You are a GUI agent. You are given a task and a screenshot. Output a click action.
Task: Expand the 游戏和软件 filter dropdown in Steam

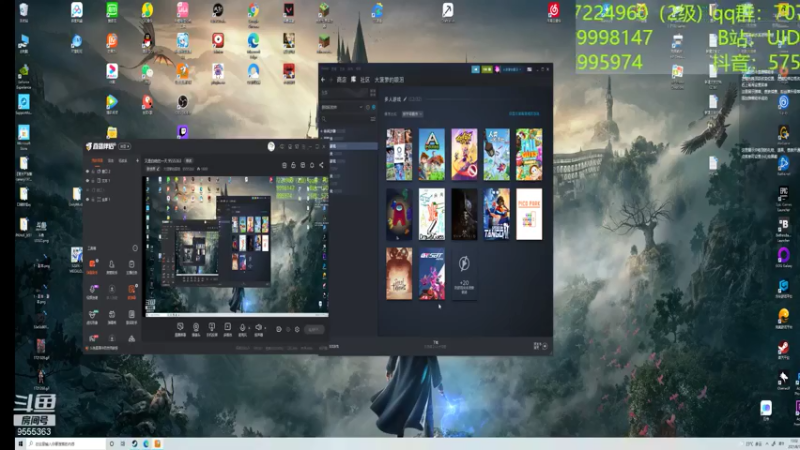point(342,107)
